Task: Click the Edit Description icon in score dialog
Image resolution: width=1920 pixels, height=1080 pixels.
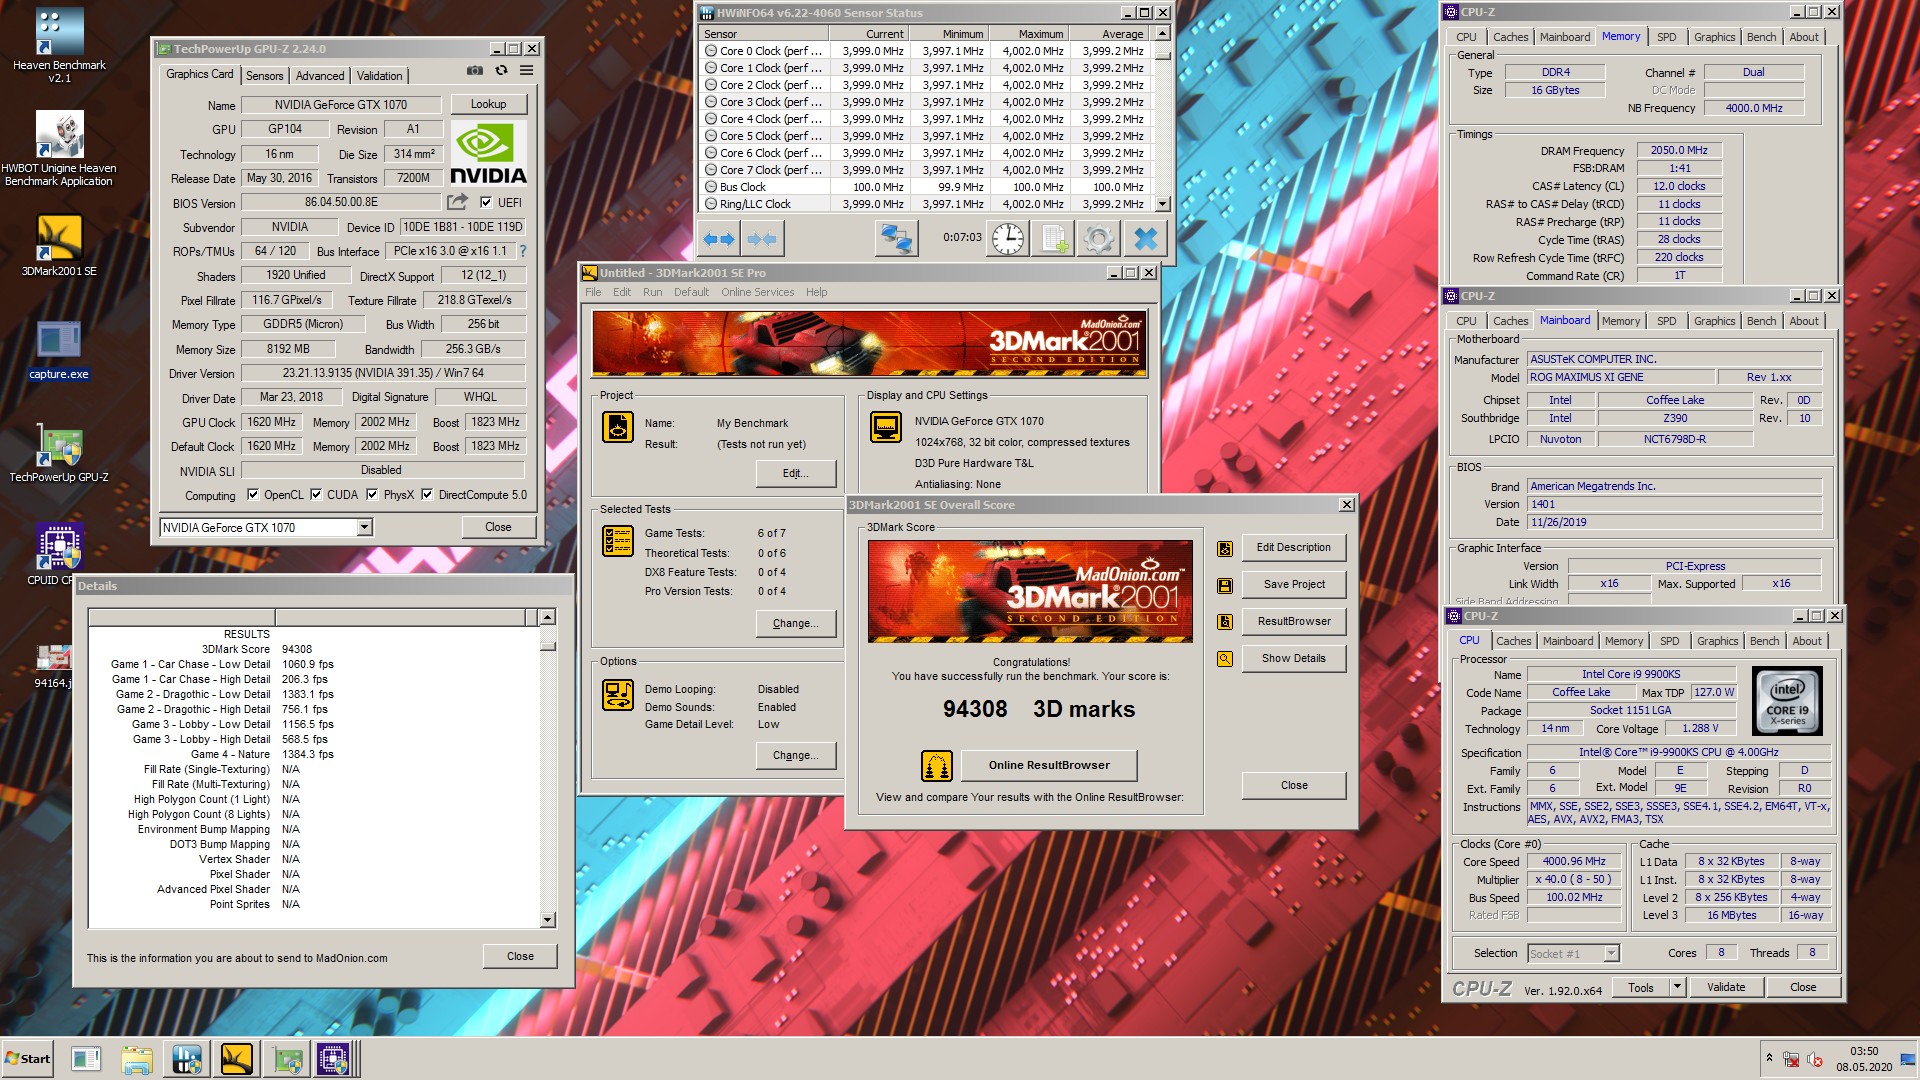Action: click(1224, 549)
